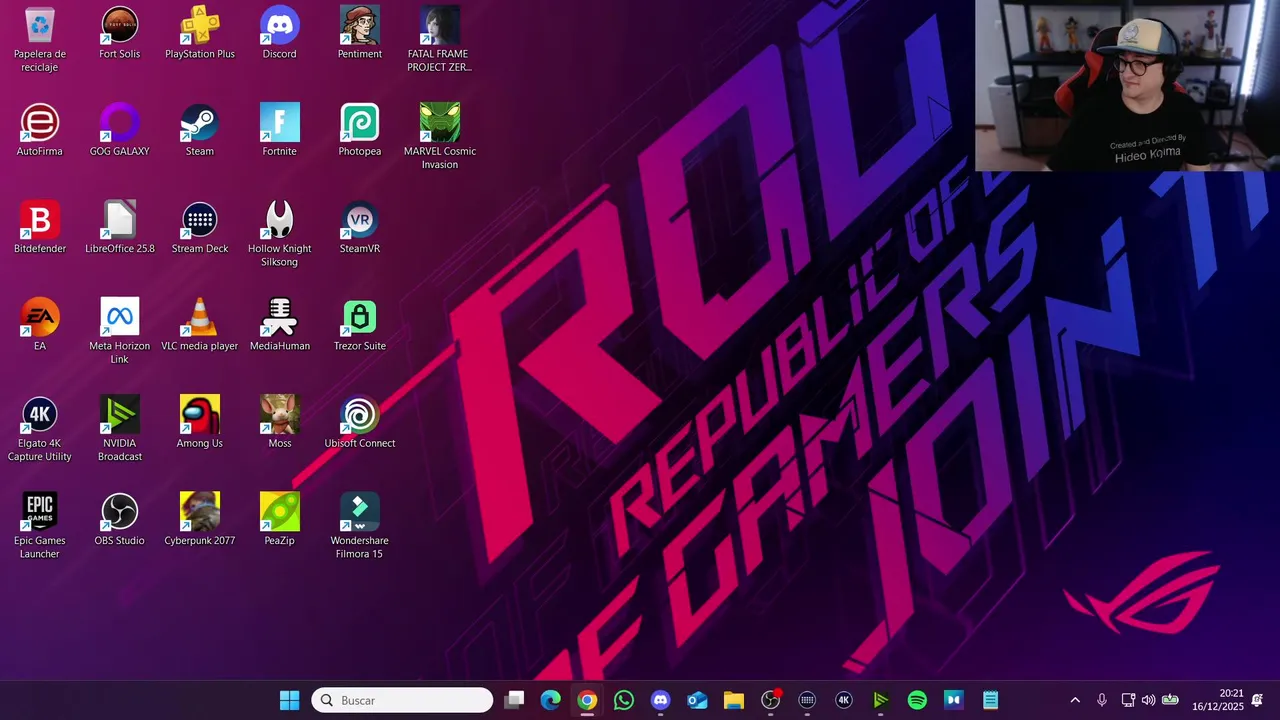Select the Trezor Suite shortcut
The height and width of the screenshot is (720, 1280).
pos(360,324)
